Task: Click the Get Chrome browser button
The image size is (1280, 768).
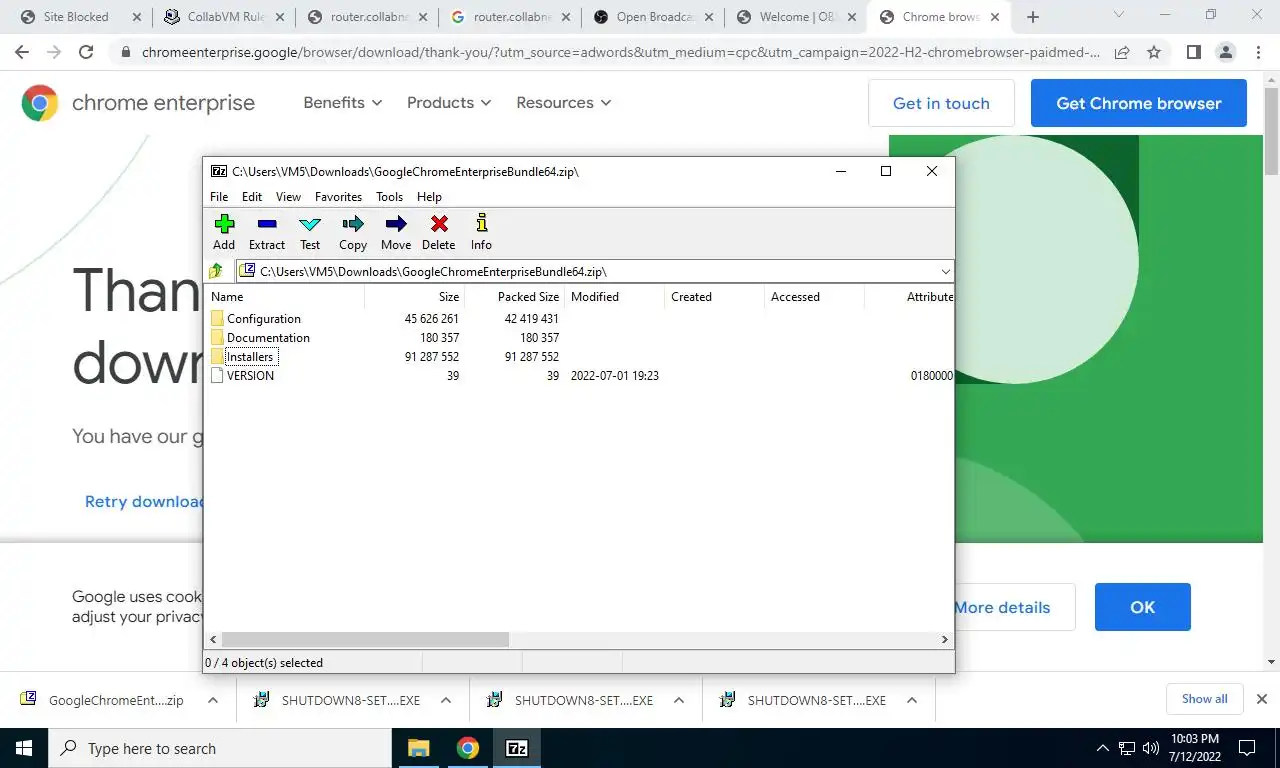Action: coord(1139,103)
